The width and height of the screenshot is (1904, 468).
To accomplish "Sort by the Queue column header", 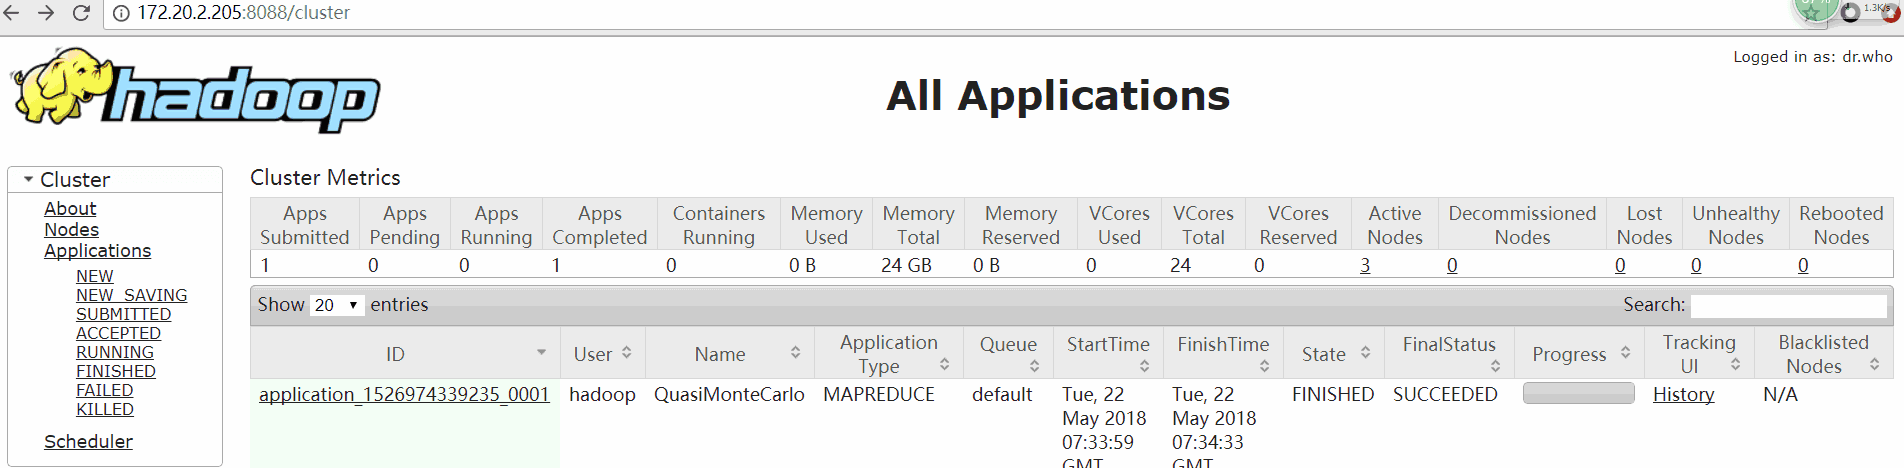I will click(x=1008, y=354).
